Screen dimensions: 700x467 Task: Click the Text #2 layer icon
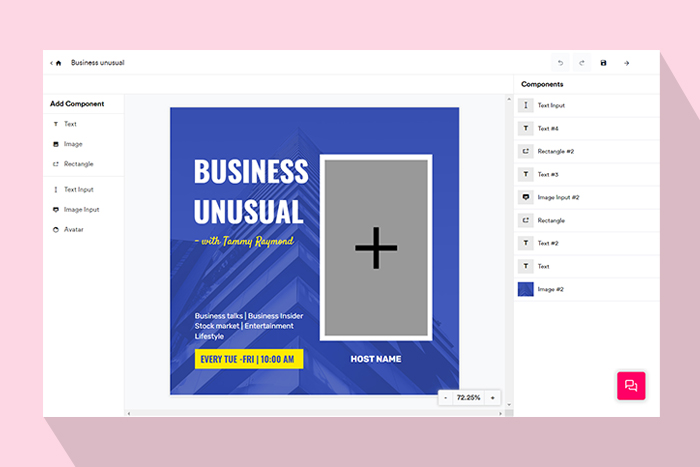tap(525, 243)
